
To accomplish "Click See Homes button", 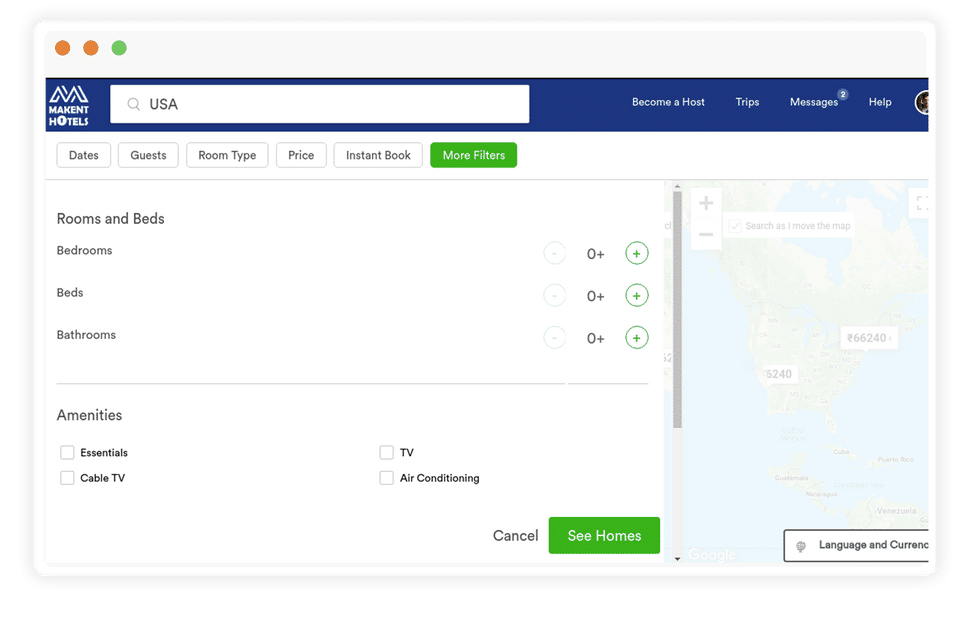I will 604,536.
